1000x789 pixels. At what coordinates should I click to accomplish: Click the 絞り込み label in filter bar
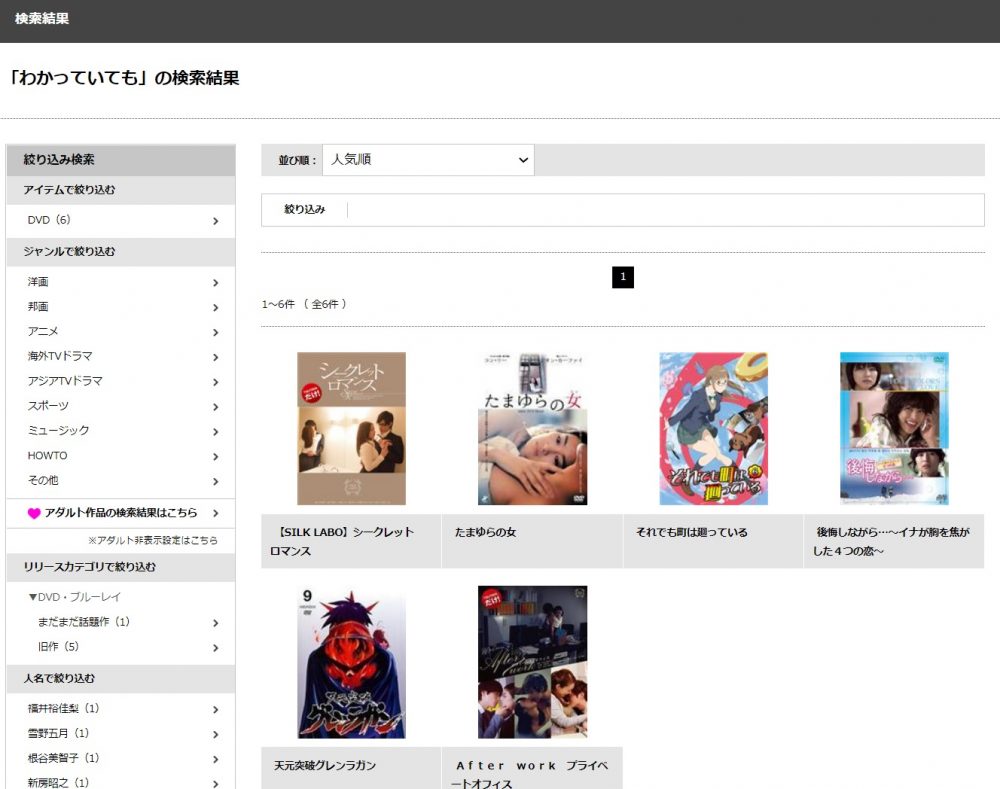point(305,209)
